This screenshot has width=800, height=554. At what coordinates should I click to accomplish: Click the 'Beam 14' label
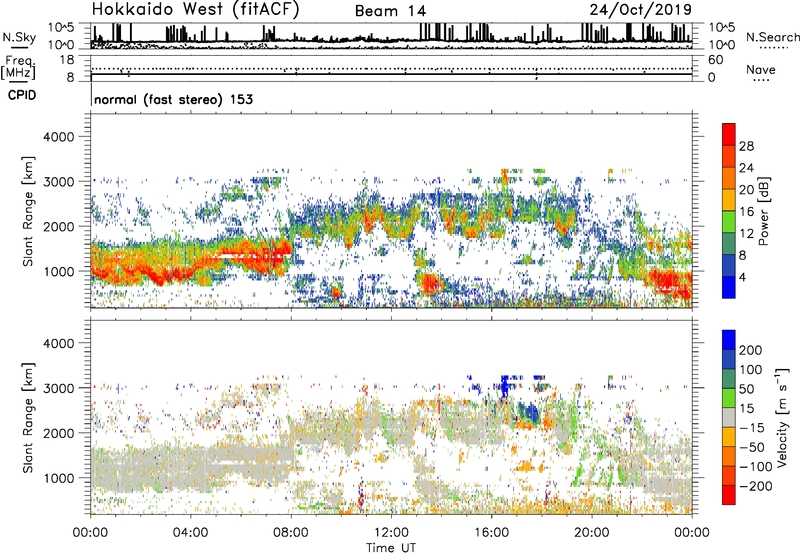pos(390,11)
